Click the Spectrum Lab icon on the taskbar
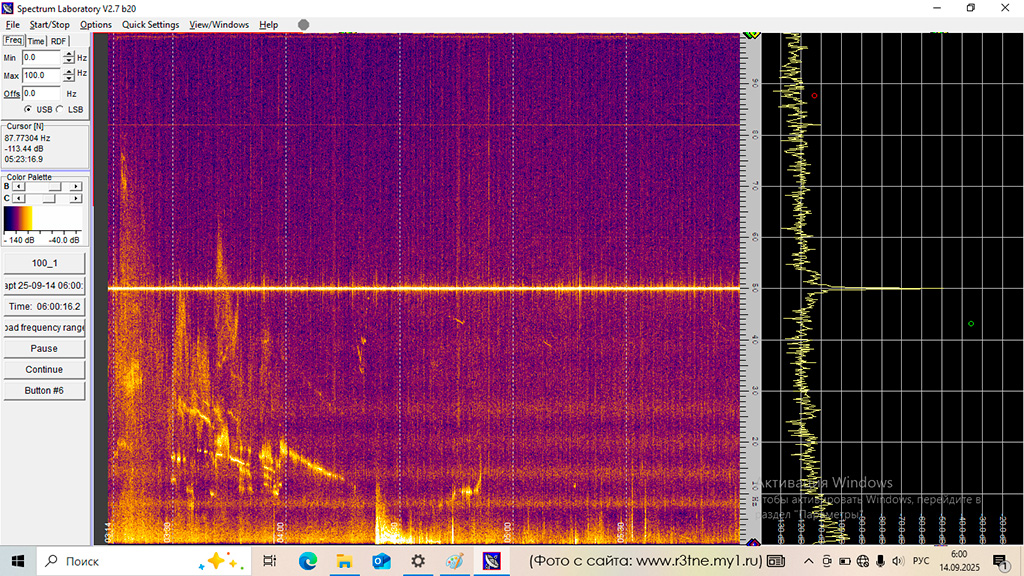 tap(493, 561)
